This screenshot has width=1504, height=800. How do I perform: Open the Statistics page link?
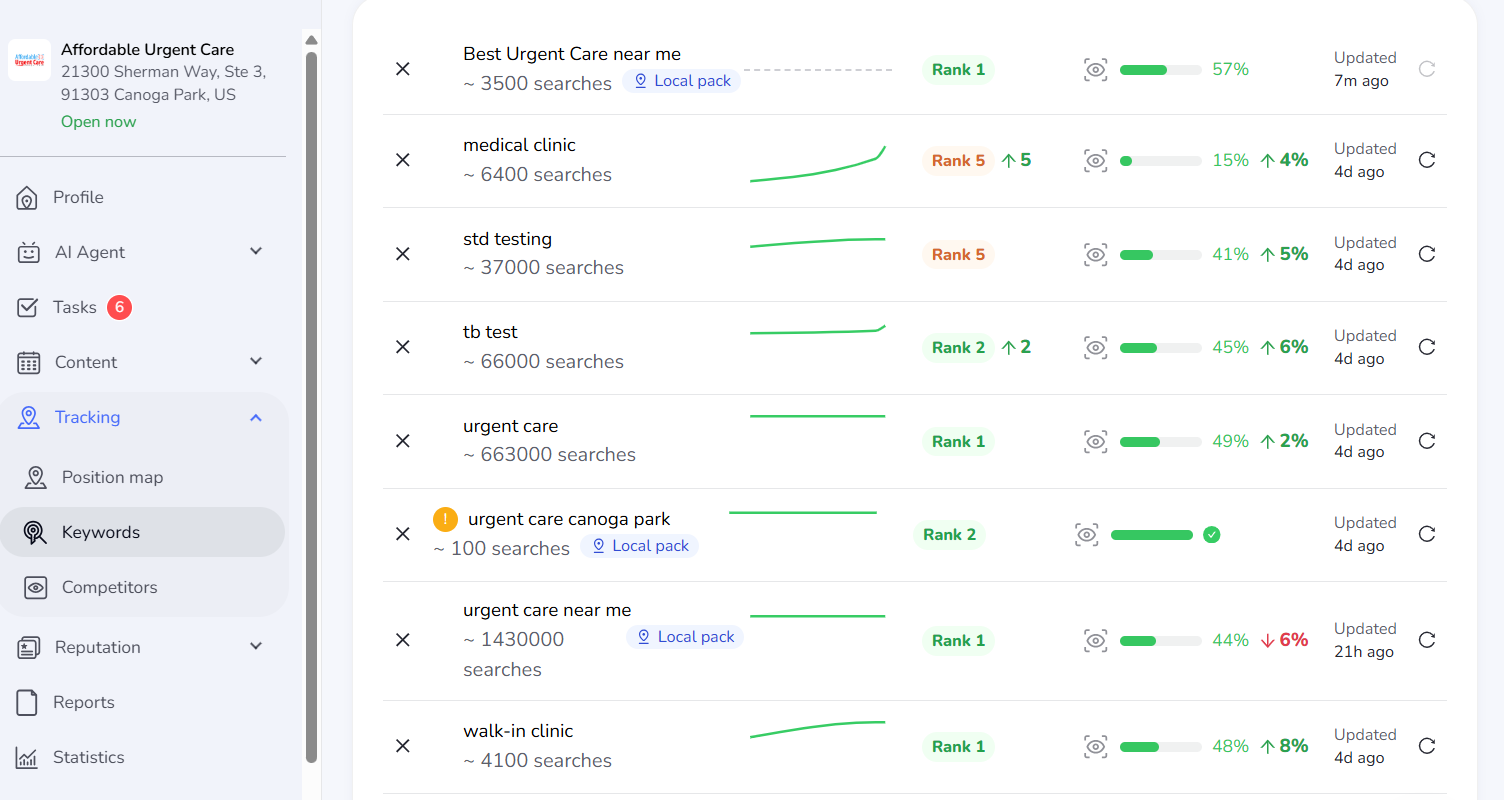[x=88, y=757]
